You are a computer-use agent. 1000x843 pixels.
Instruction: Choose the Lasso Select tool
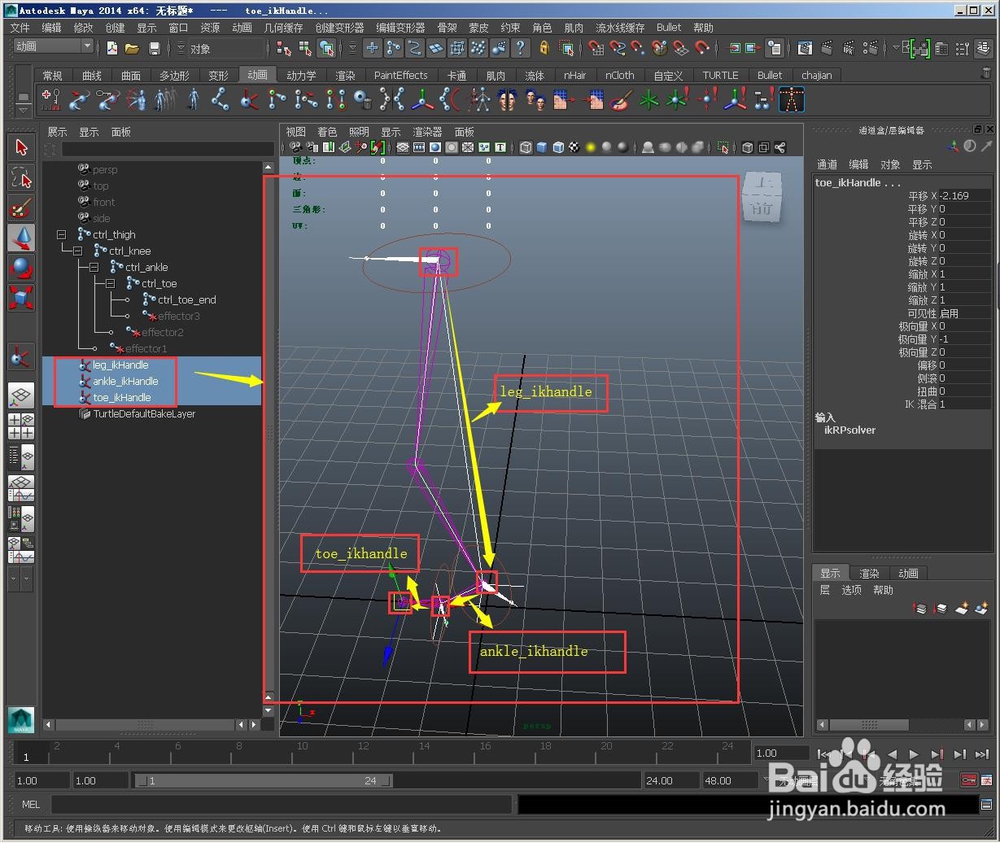[x=21, y=178]
